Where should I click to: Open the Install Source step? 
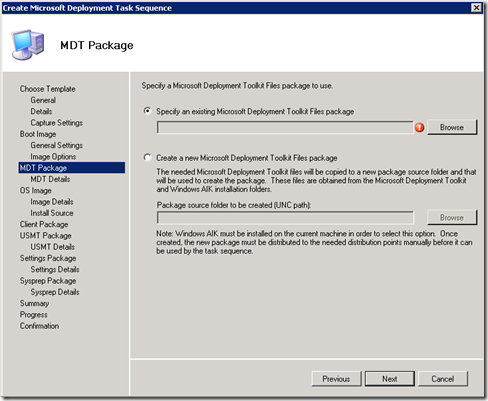pos(52,213)
